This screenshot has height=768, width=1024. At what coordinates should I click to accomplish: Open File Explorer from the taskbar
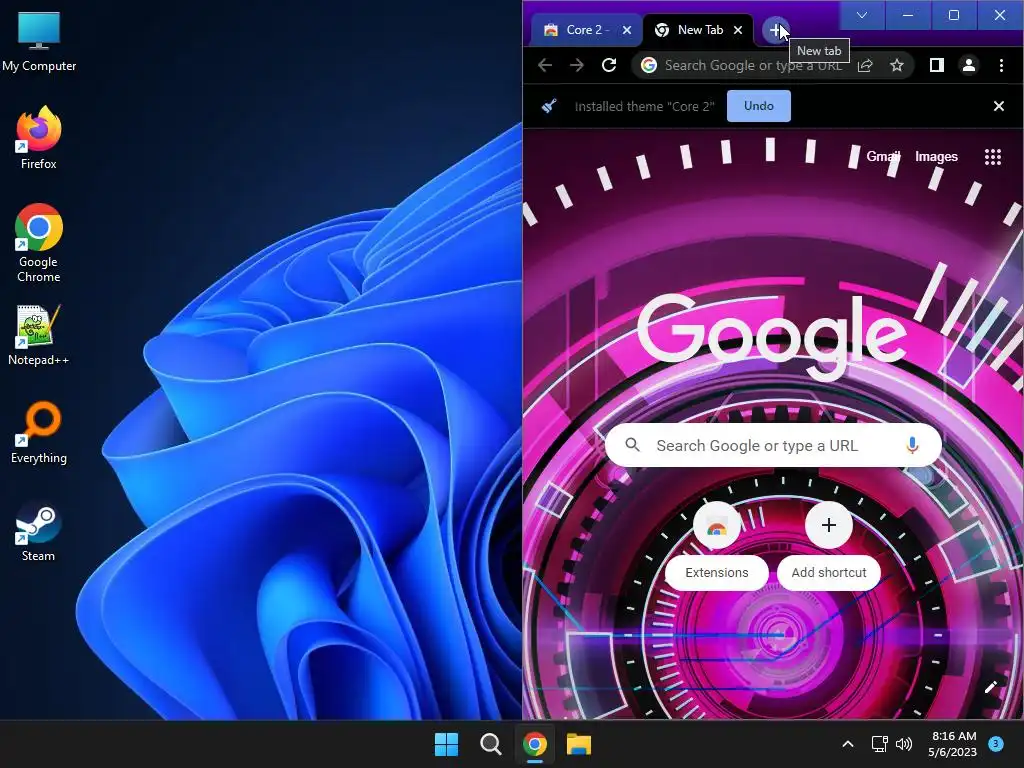(x=579, y=744)
